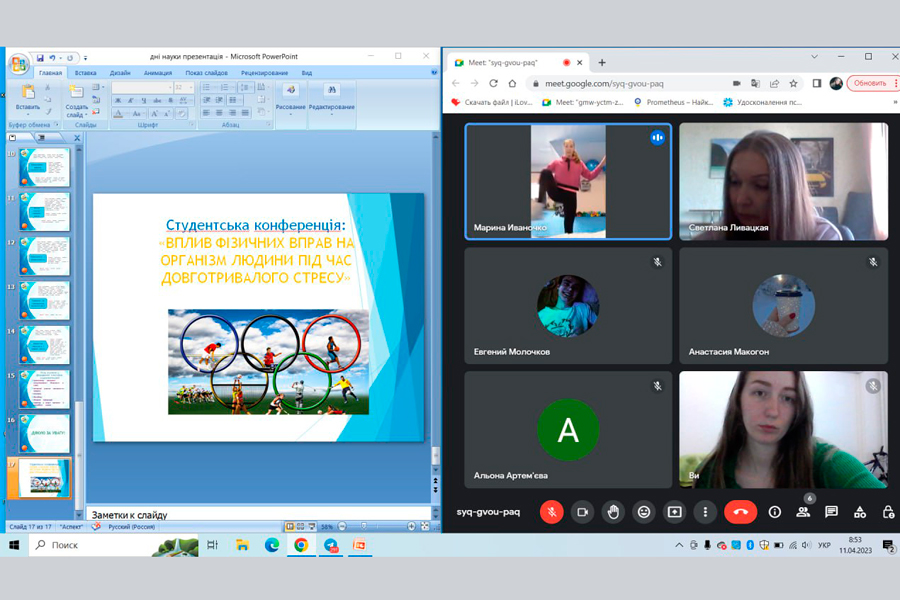Open the emoji reactions in Meet

point(644,512)
